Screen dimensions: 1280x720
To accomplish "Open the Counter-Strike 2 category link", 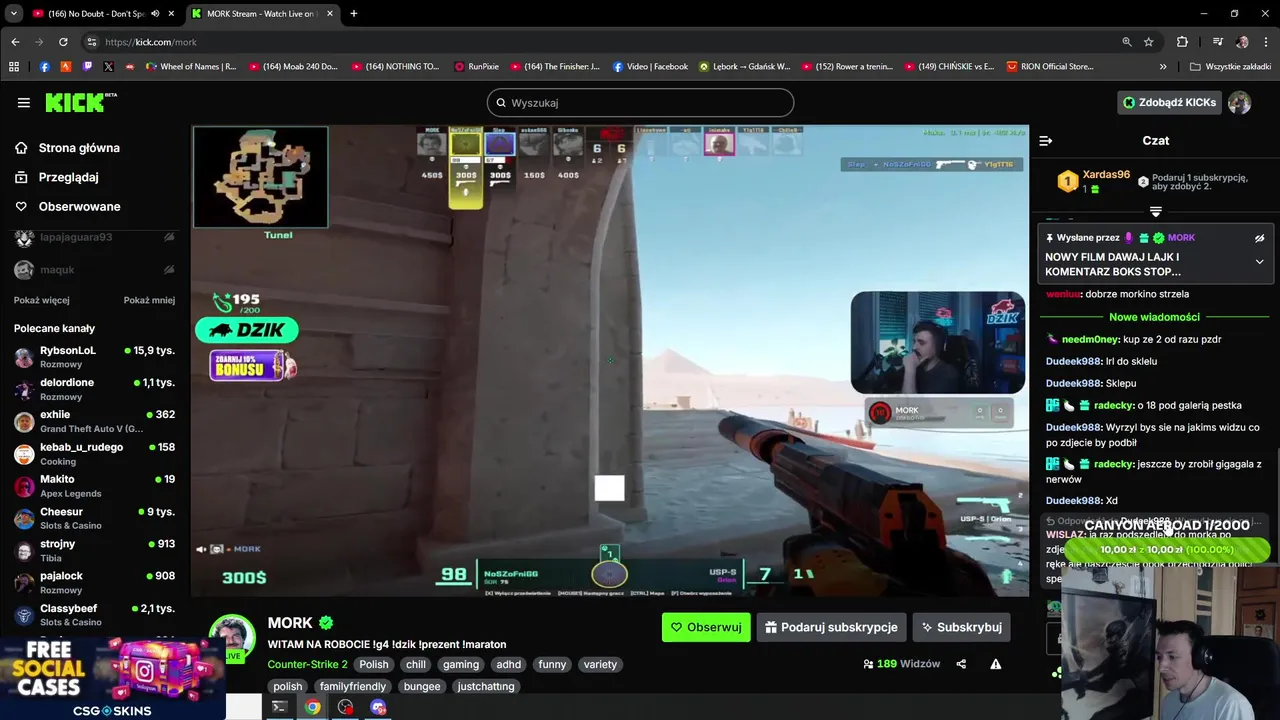I will point(307,664).
